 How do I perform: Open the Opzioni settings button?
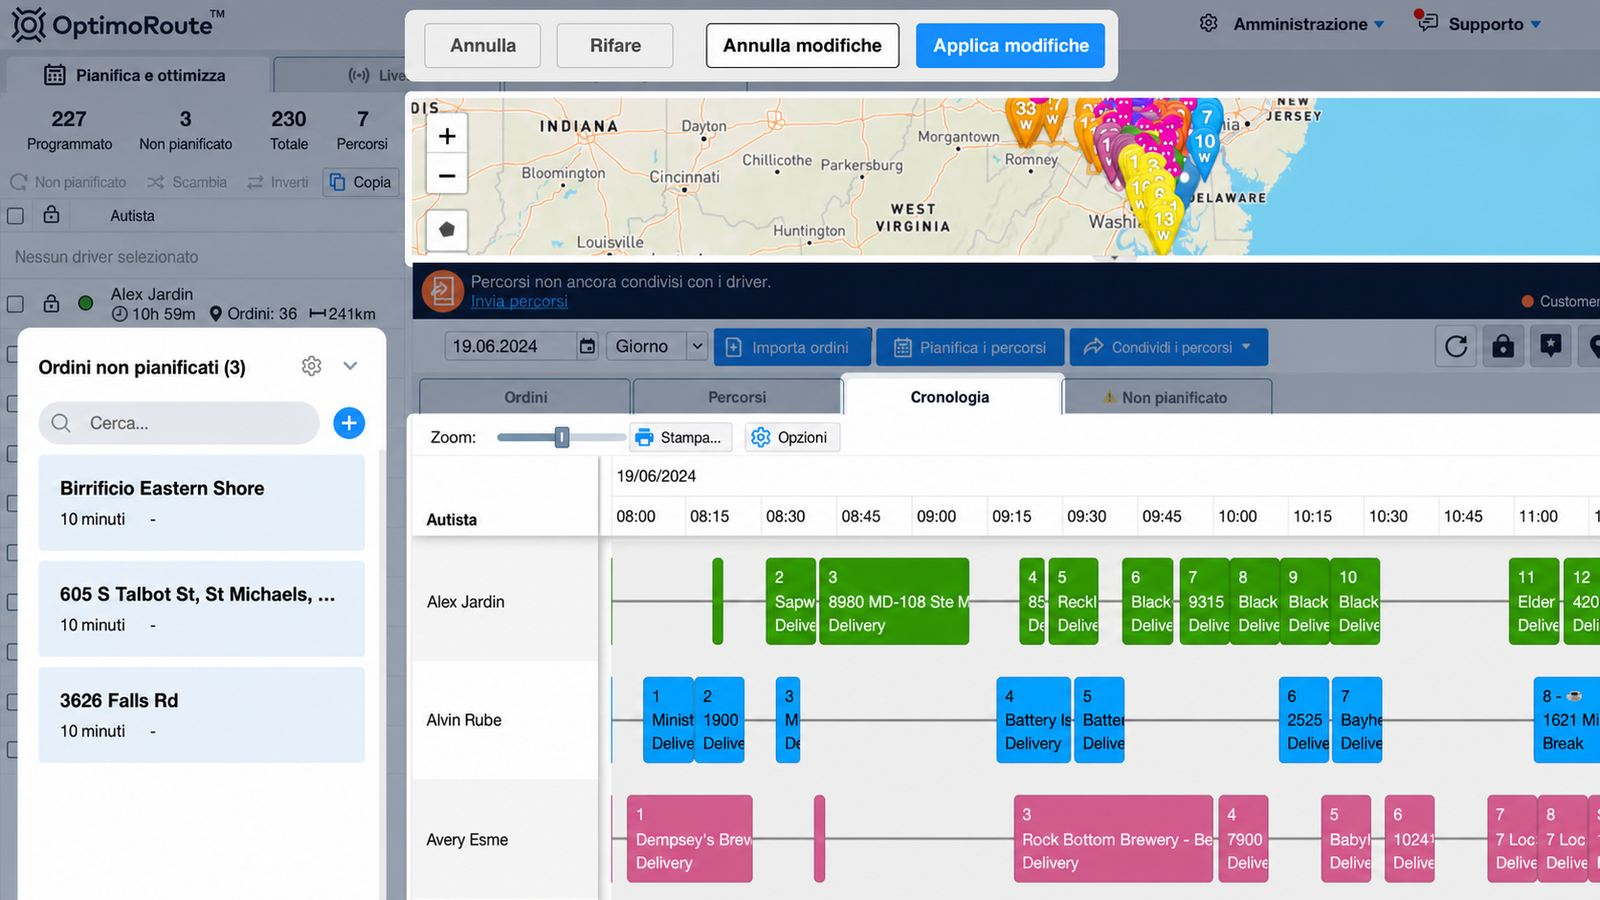coord(792,437)
